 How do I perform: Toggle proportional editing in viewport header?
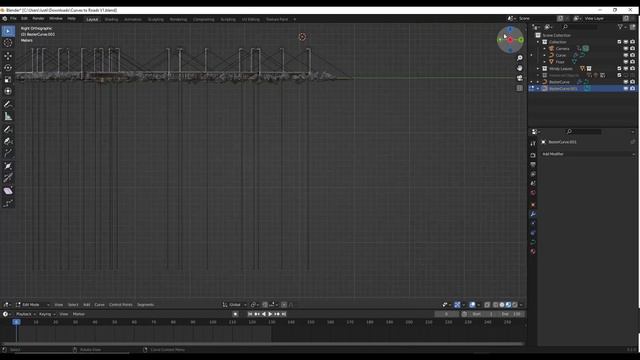(x=284, y=305)
